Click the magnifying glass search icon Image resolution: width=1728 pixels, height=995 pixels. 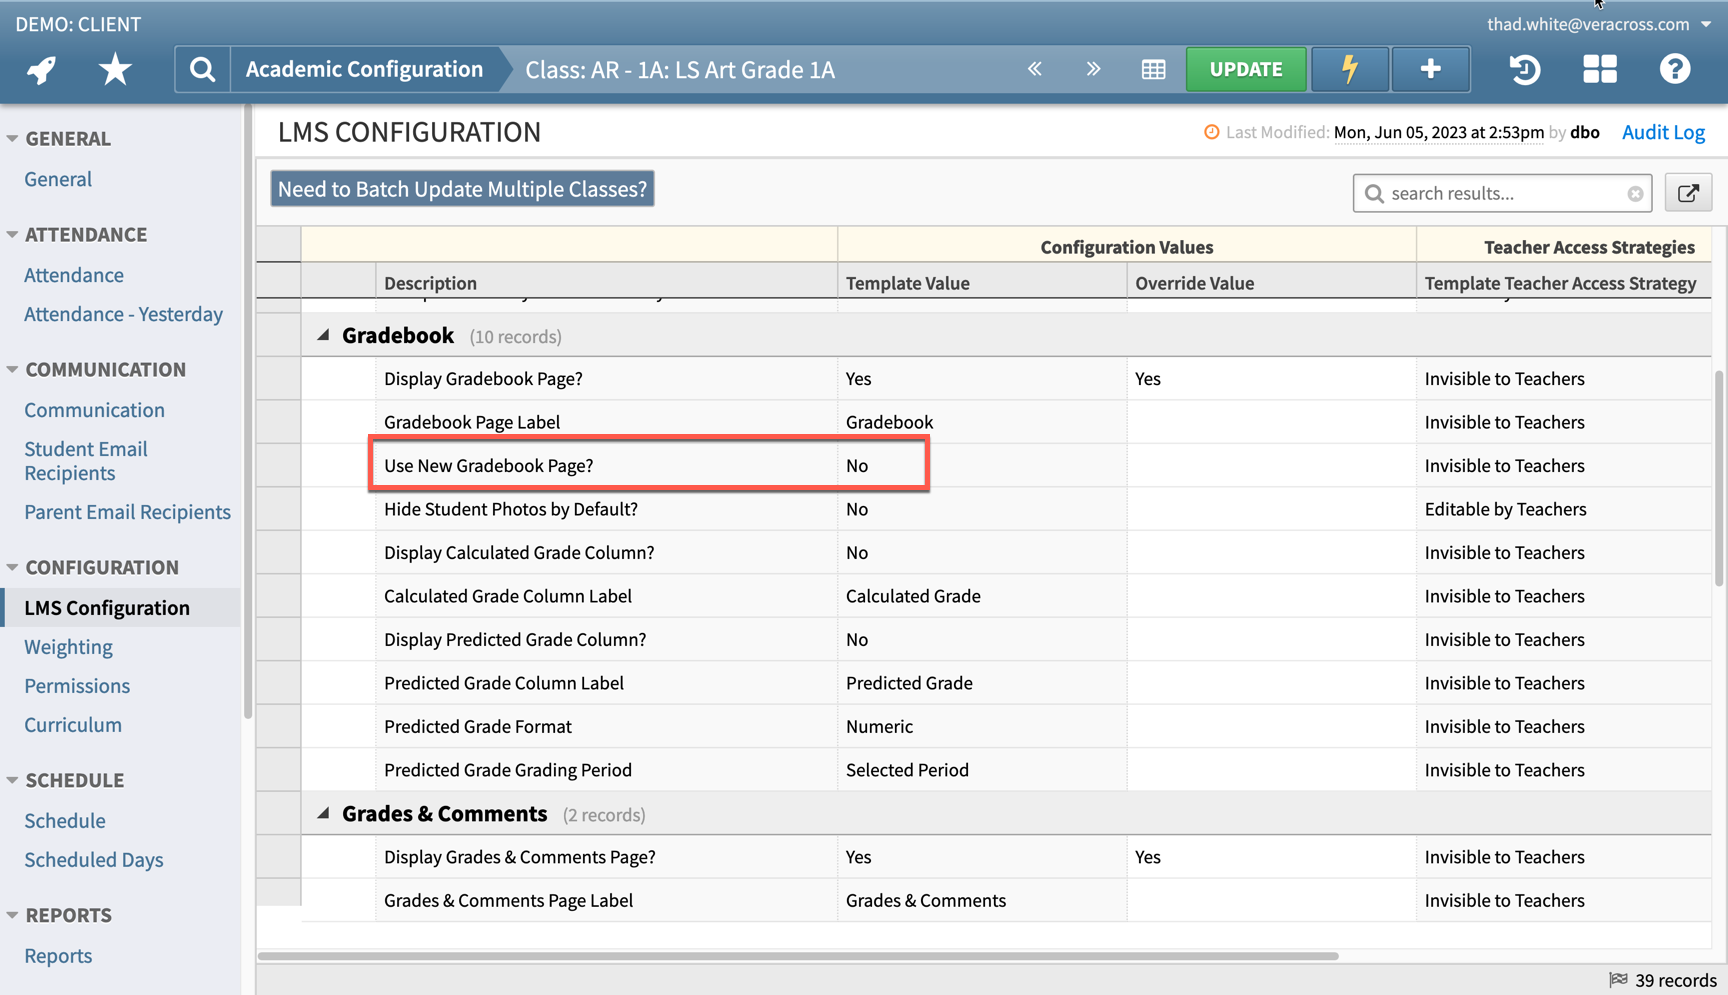pyautogui.click(x=202, y=69)
